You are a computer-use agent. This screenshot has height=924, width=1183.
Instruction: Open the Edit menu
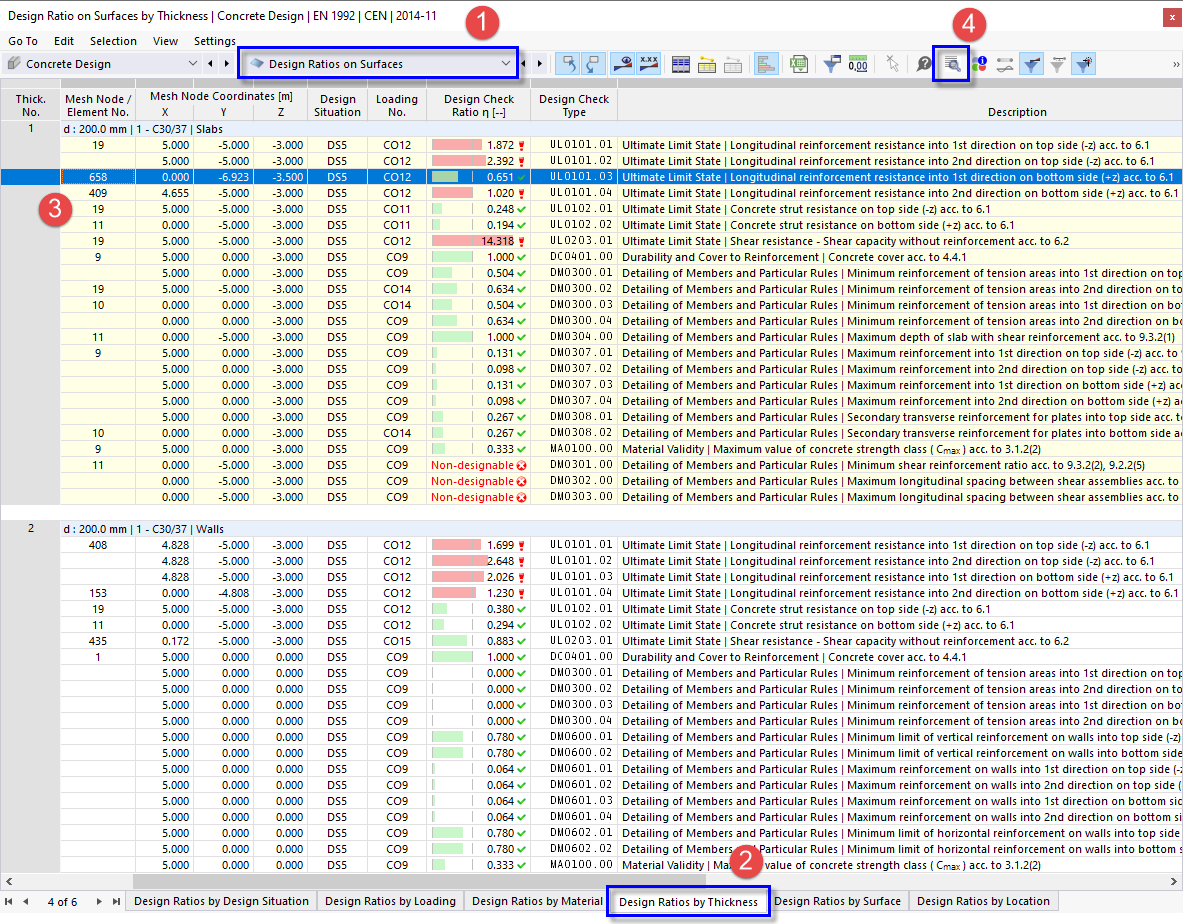pos(63,41)
